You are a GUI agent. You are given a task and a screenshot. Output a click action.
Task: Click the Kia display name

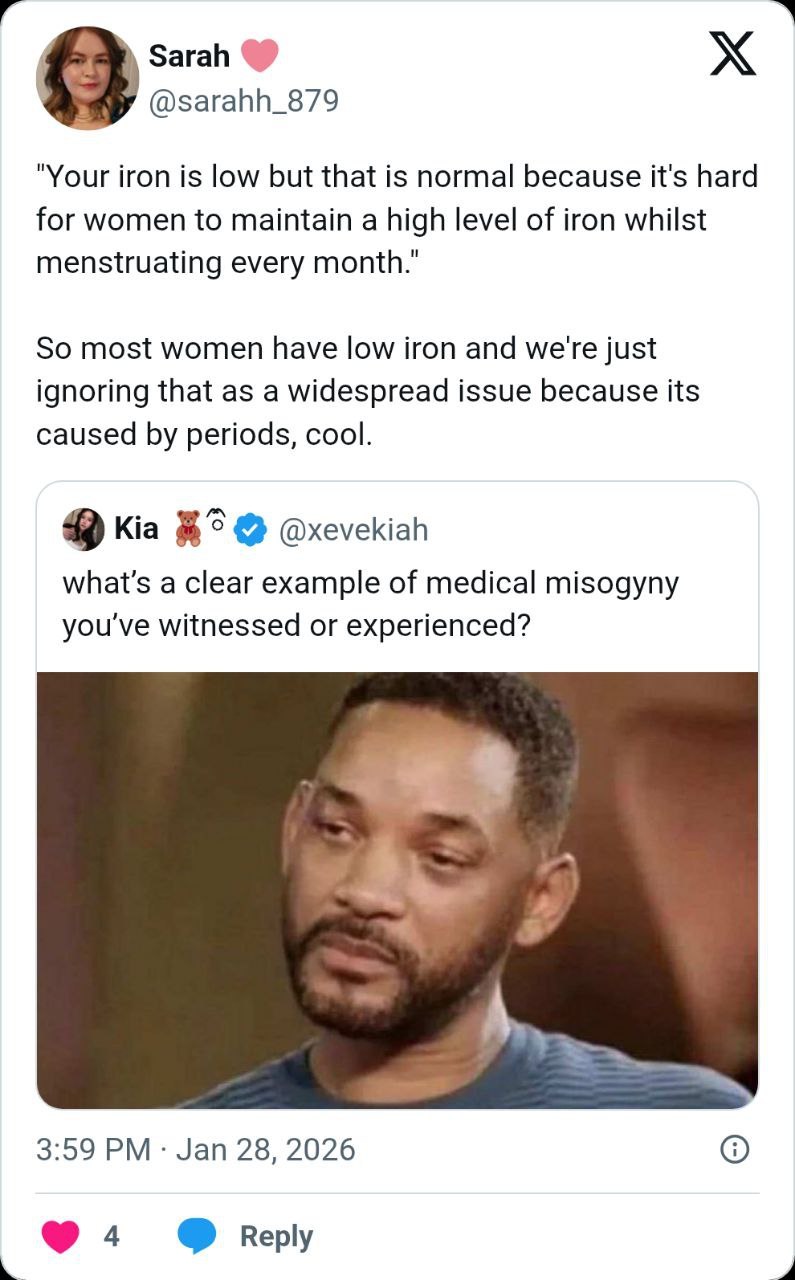(x=136, y=528)
